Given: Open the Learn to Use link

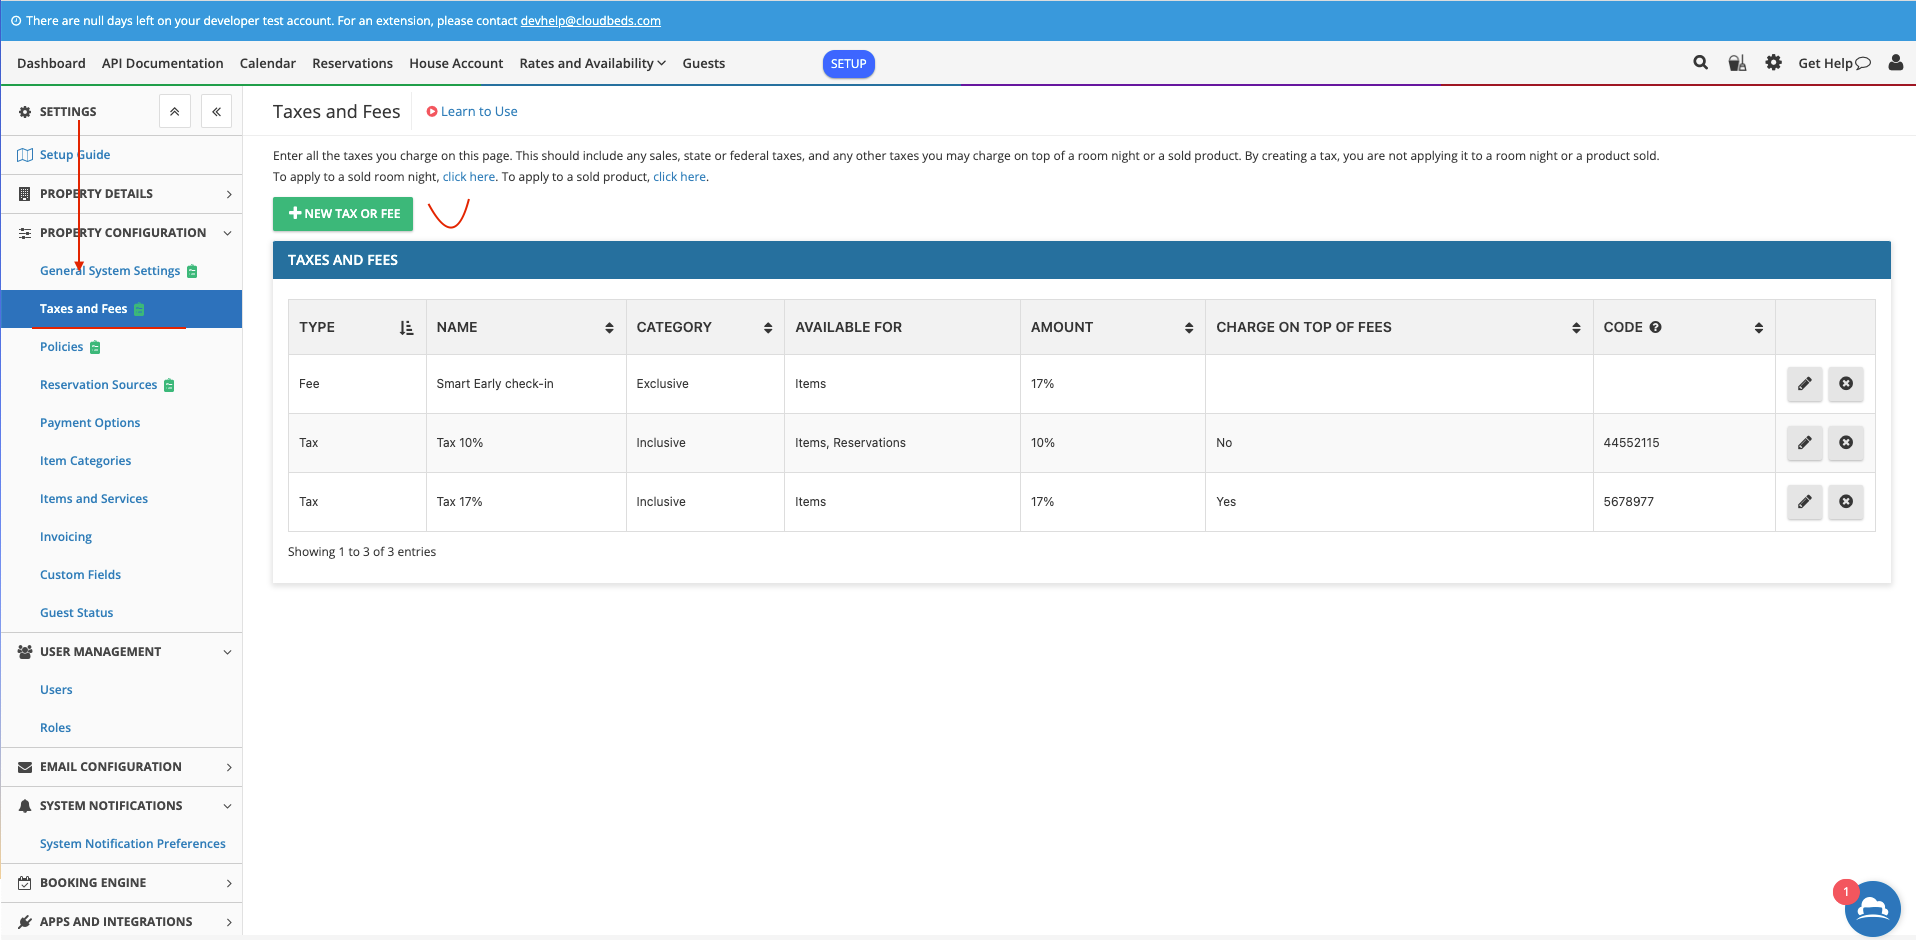Looking at the screenshot, I should pyautogui.click(x=478, y=111).
